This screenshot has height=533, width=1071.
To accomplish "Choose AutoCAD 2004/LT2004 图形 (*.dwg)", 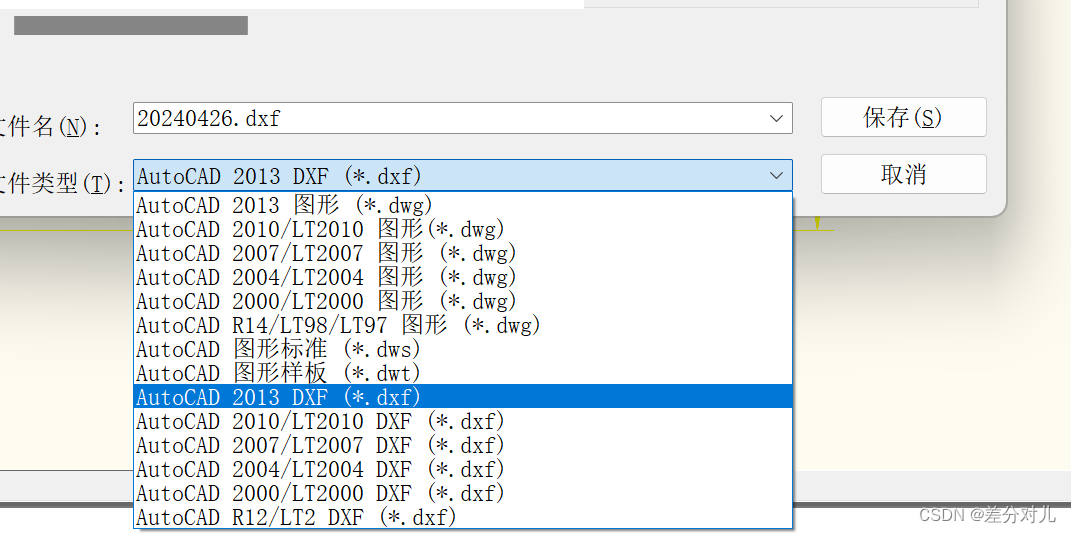I will click(463, 277).
